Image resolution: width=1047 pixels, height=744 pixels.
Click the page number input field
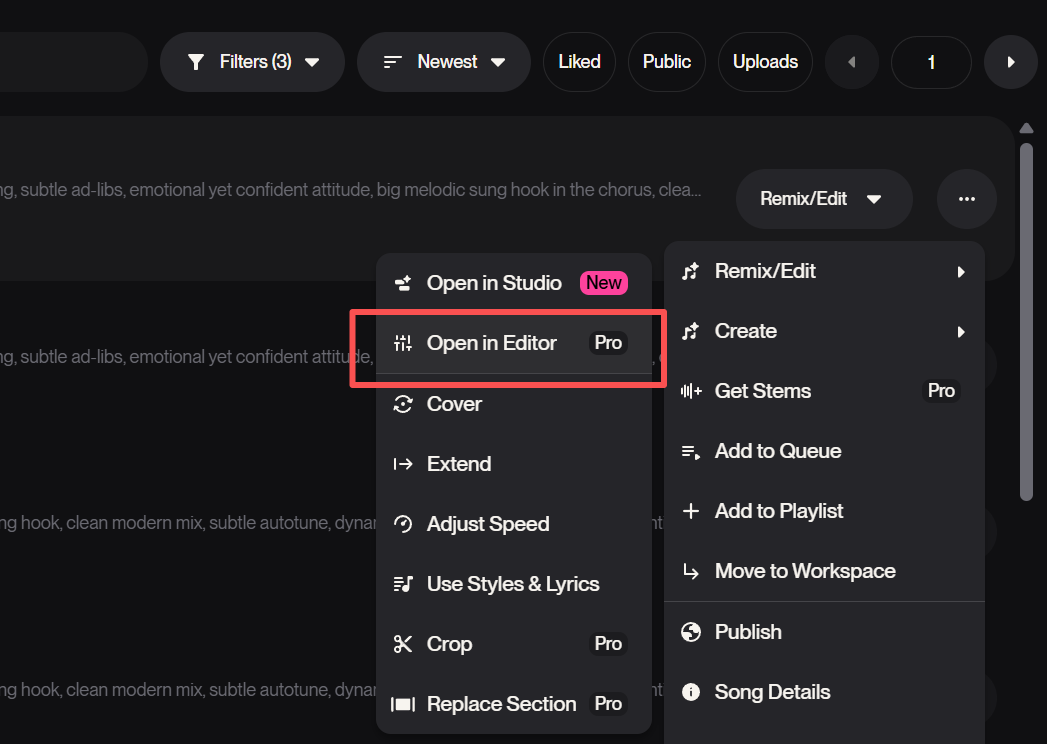click(931, 62)
